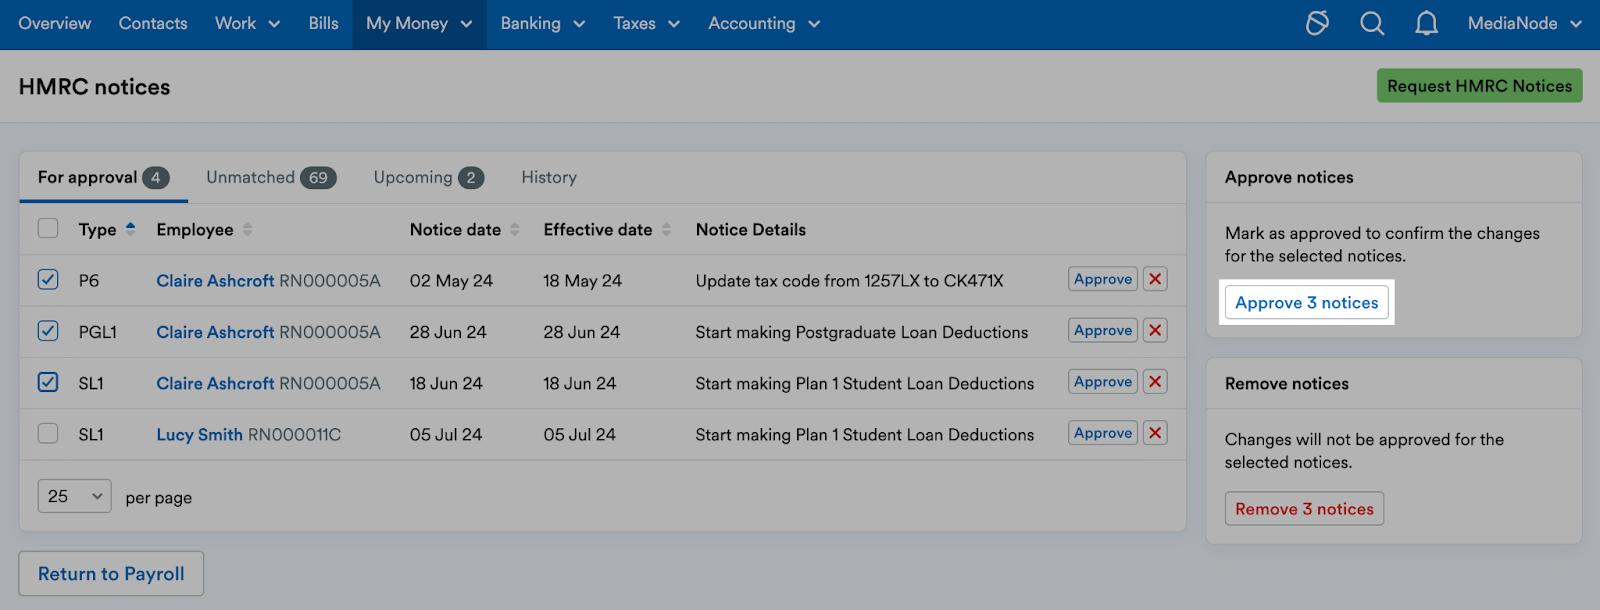Click the '18 May 24' effective date
Viewport: 1600px width, 610px height.
pos(582,281)
